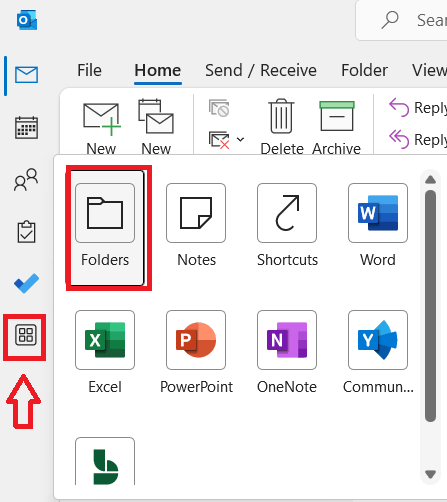Click the apps flyout scrollbar thumb
447x502 pixels.
(430, 306)
